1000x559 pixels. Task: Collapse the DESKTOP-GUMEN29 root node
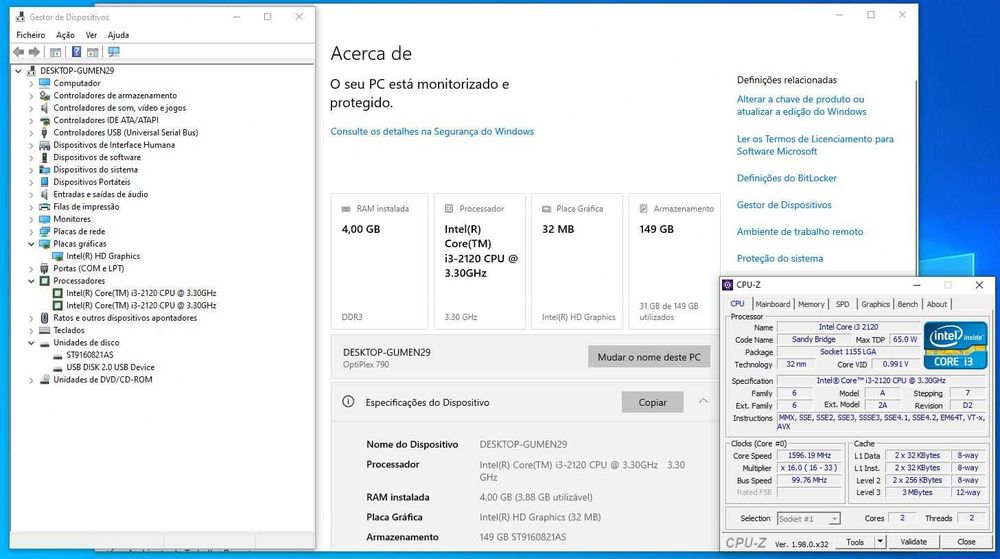click(18, 71)
